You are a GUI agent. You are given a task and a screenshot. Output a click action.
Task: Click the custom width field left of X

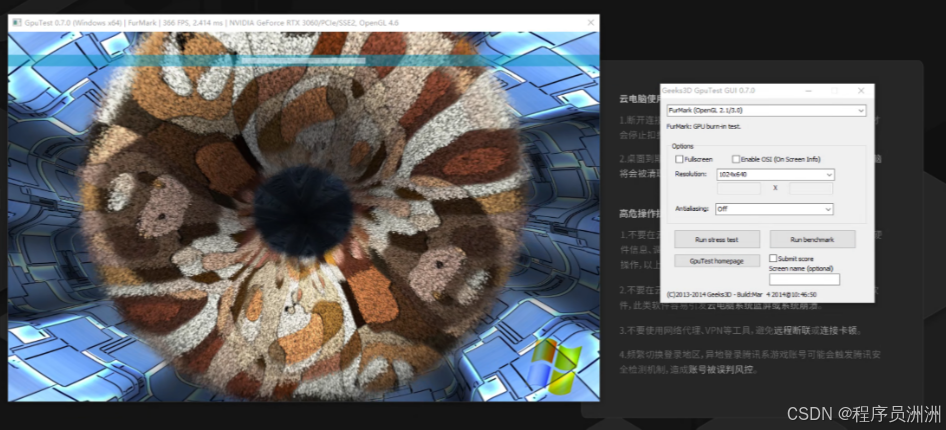click(x=739, y=188)
